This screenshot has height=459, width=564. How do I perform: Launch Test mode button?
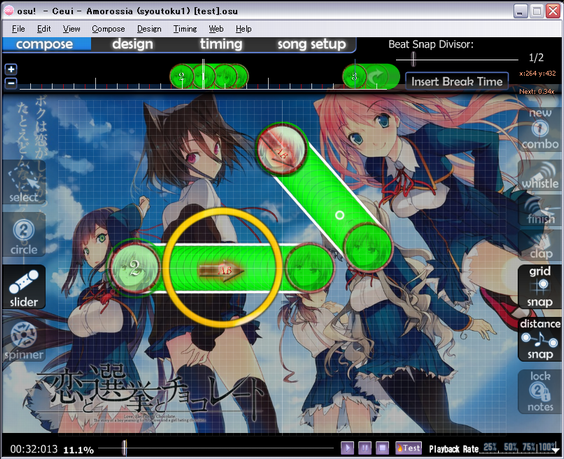[x=409, y=448]
